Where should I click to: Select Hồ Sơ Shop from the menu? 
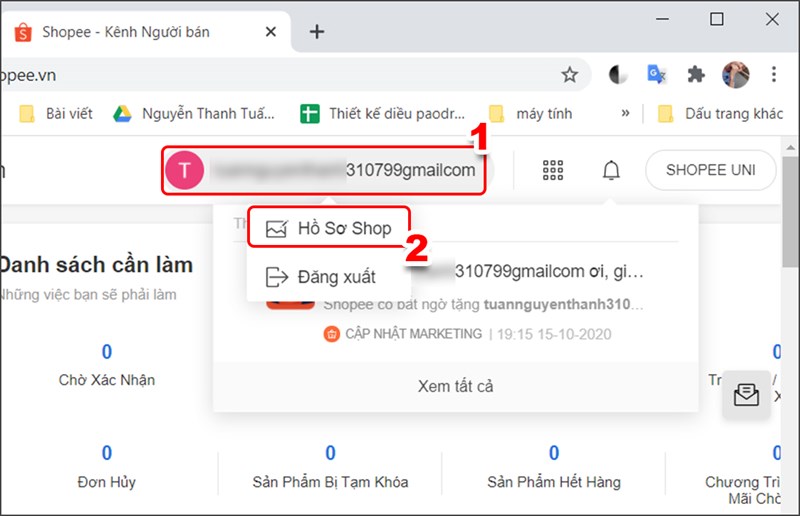coord(329,228)
